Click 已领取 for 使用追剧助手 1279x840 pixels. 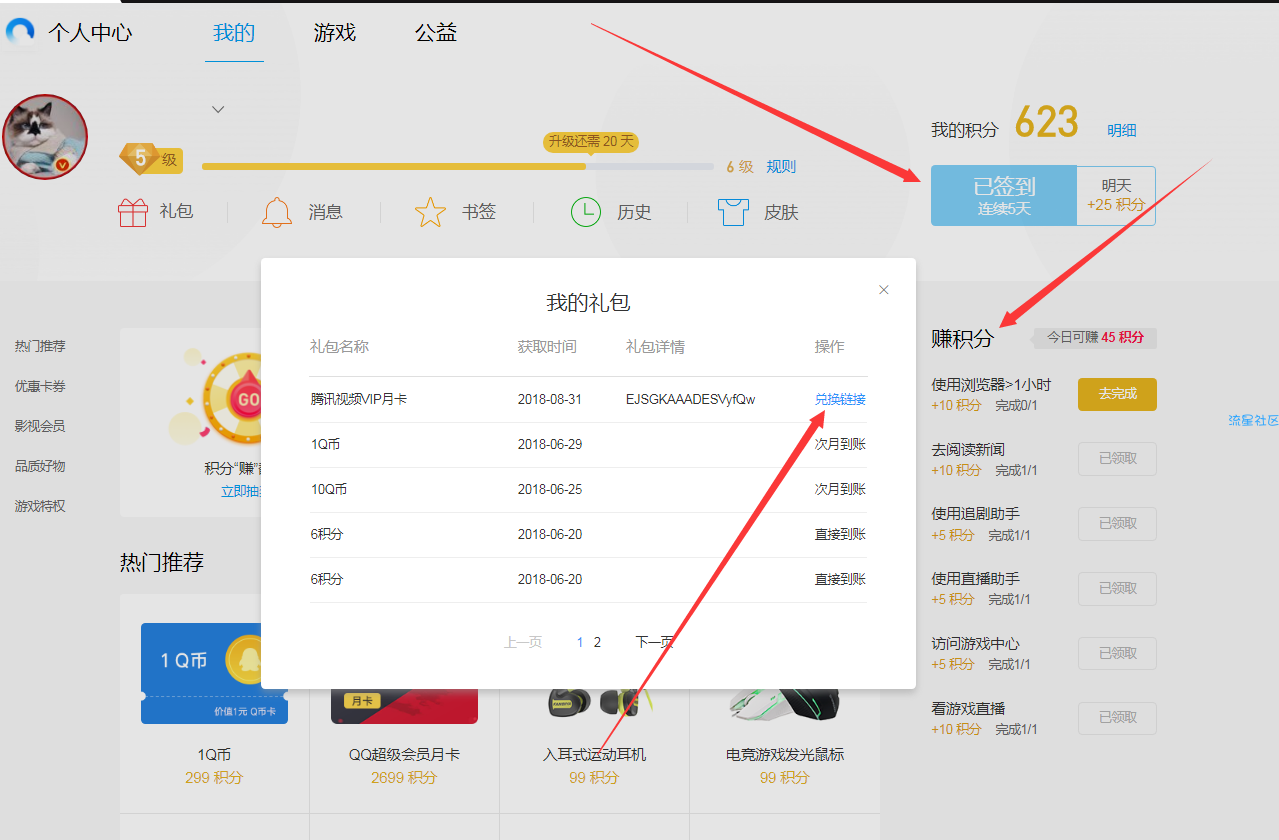click(x=1117, y=524)
